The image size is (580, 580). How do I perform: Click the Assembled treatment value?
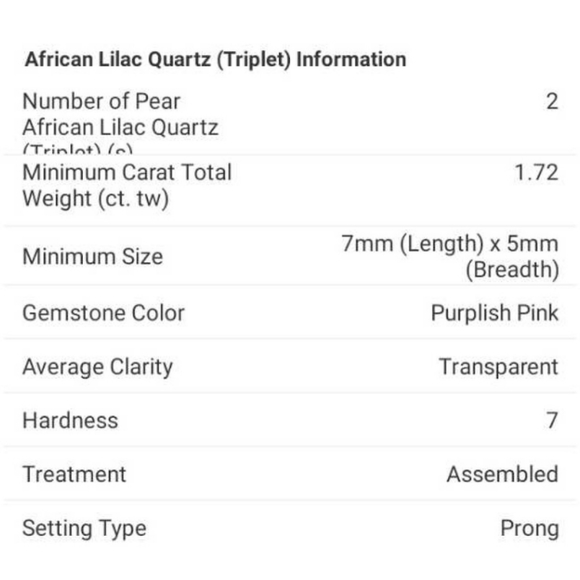(502, 475)
